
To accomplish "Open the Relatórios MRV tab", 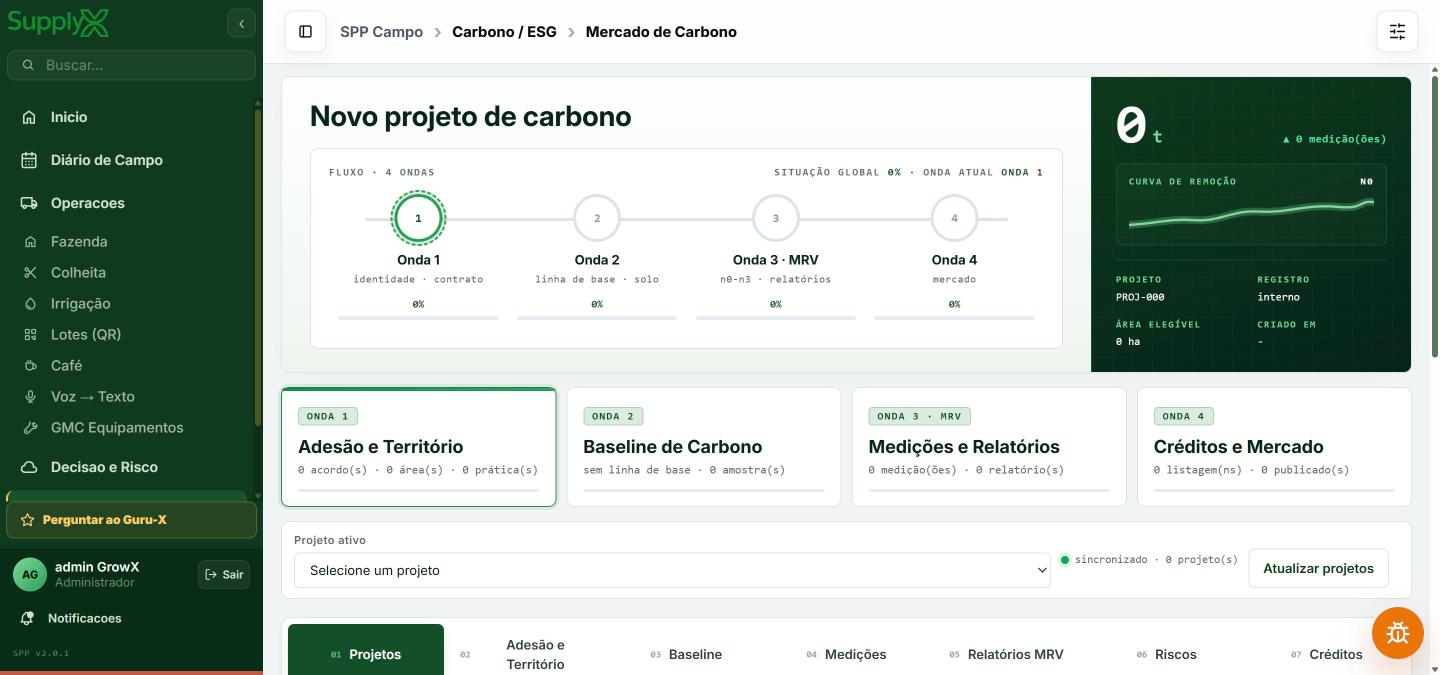I will [1007, 654].
